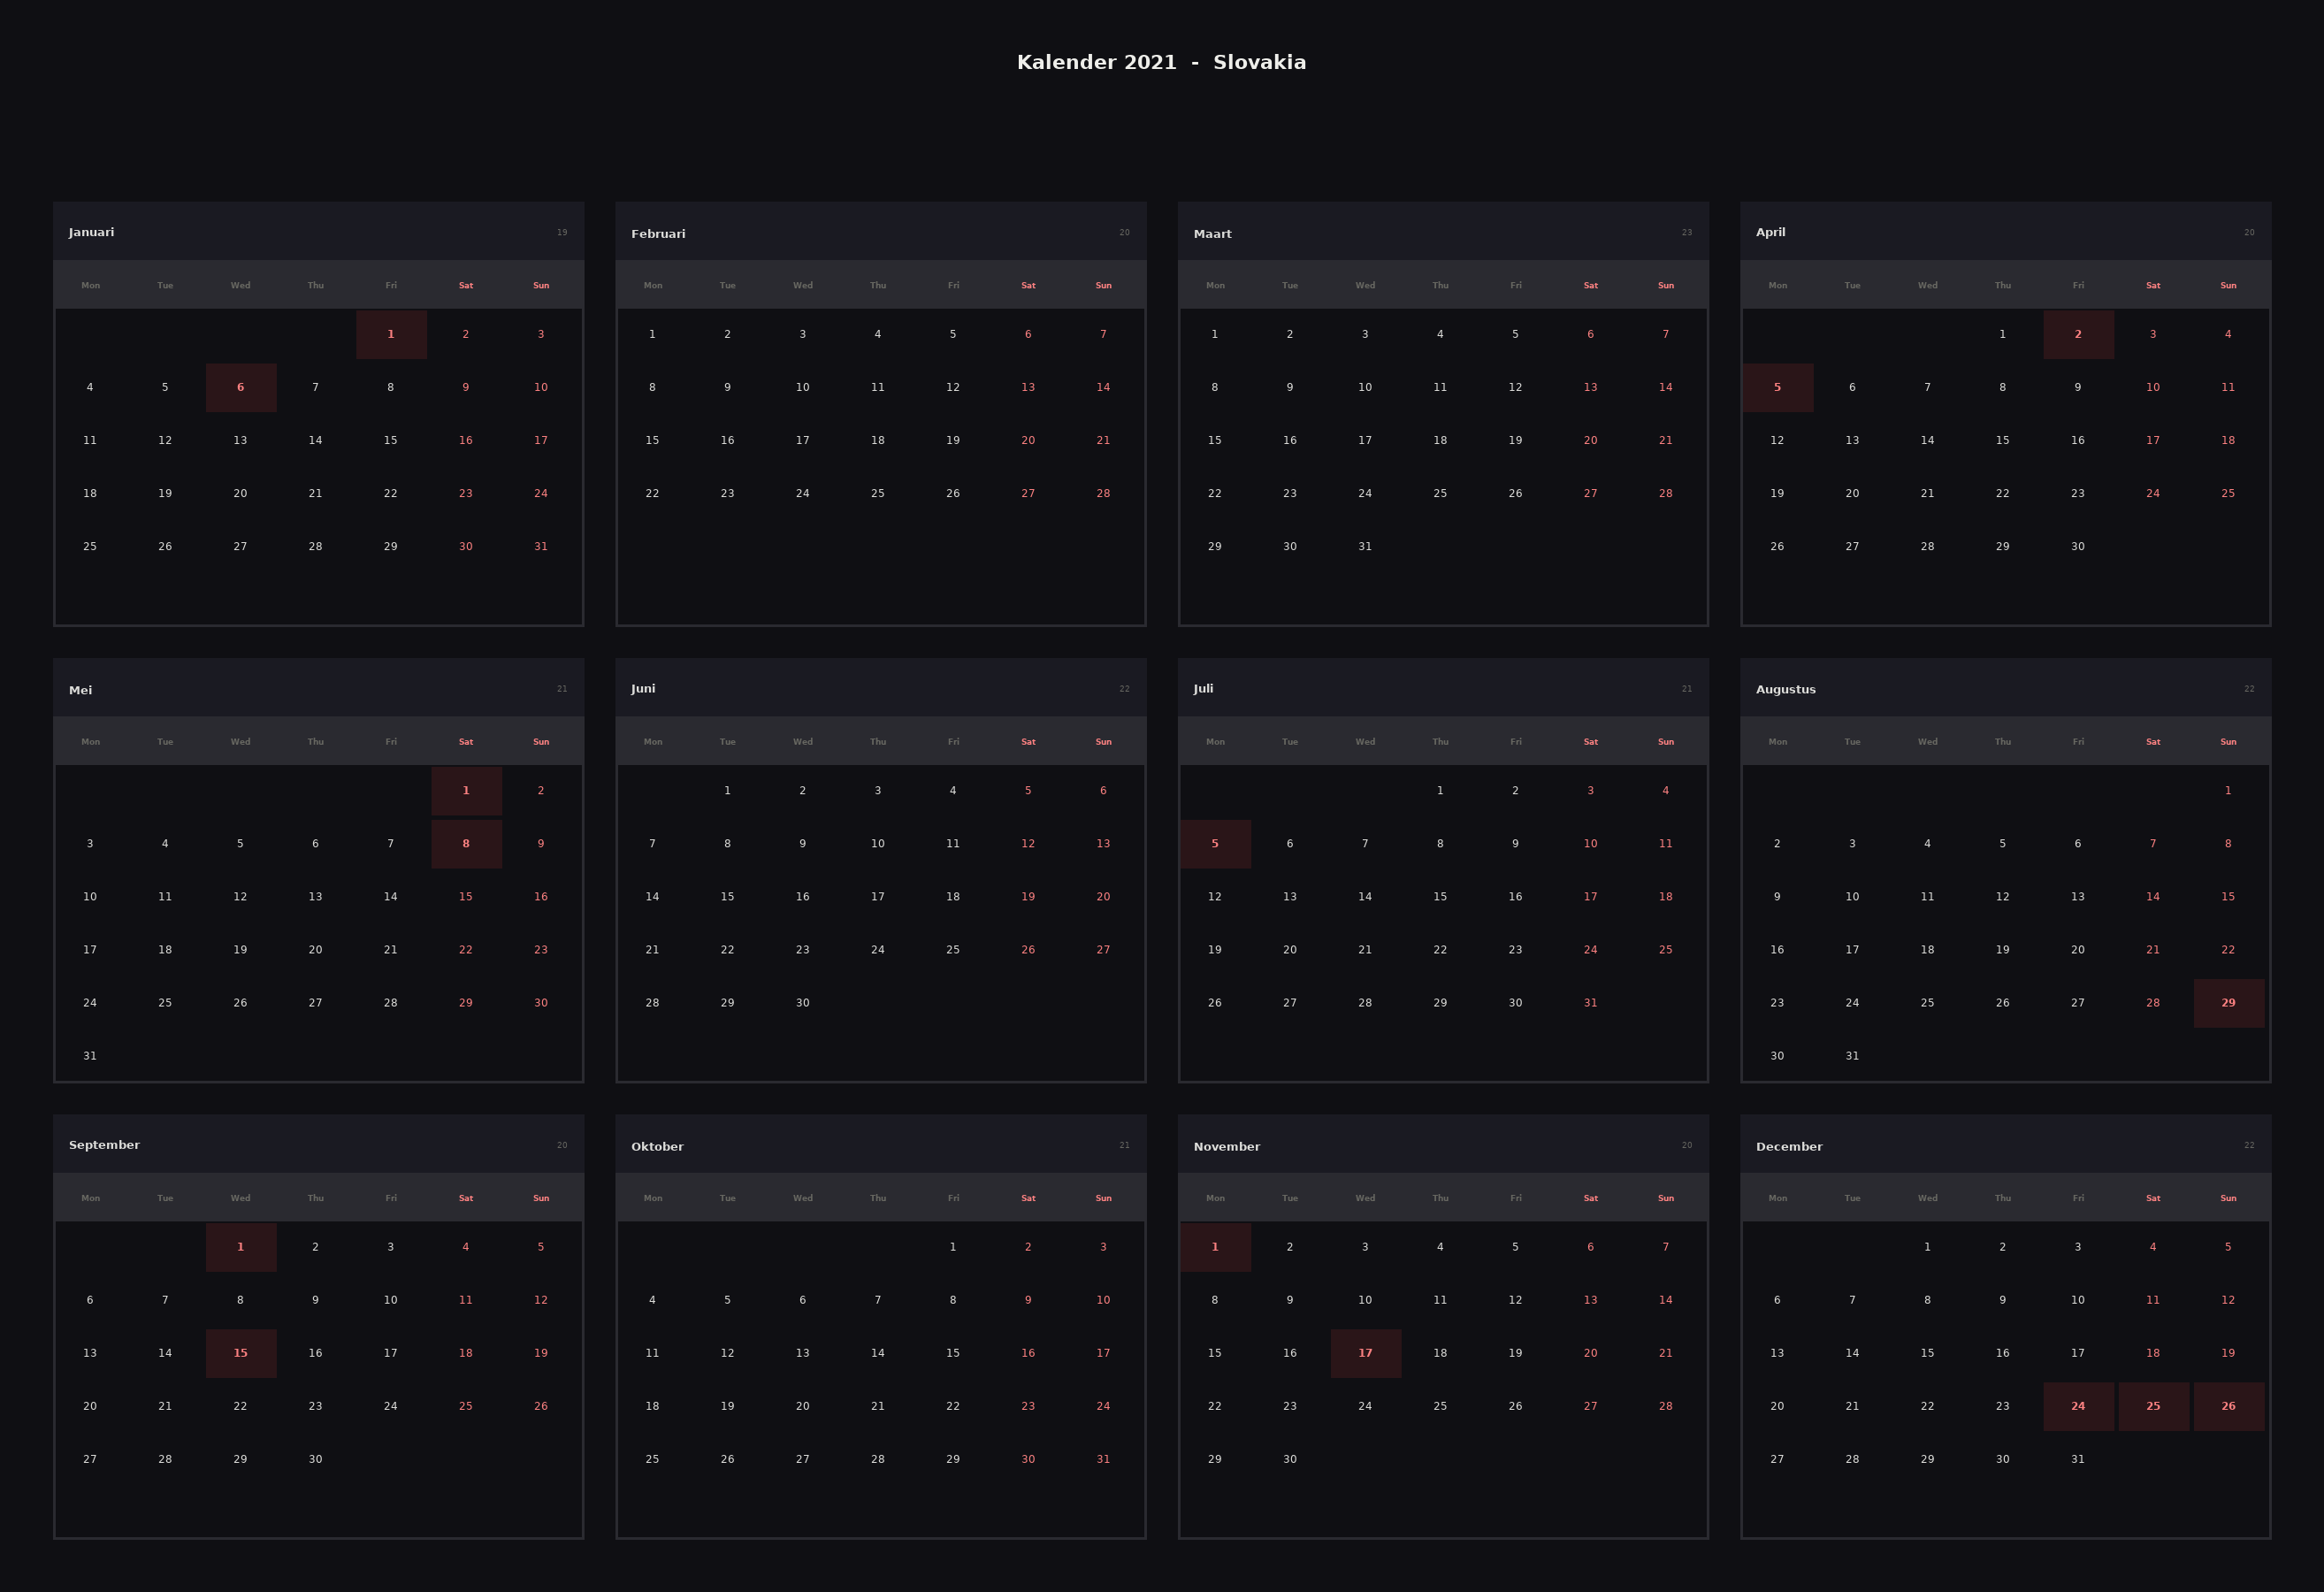
Task: Click Mei 8 highlighted date
Action: tap(466, 844)
